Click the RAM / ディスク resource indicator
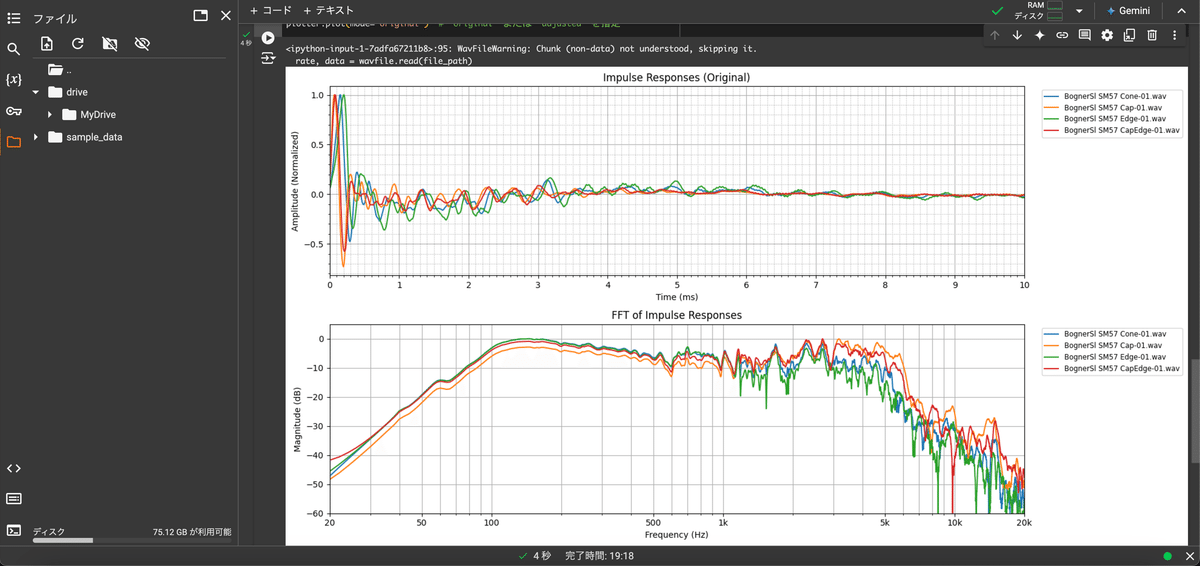Viewport: 1200px width, 566px height. [1038, 11]
